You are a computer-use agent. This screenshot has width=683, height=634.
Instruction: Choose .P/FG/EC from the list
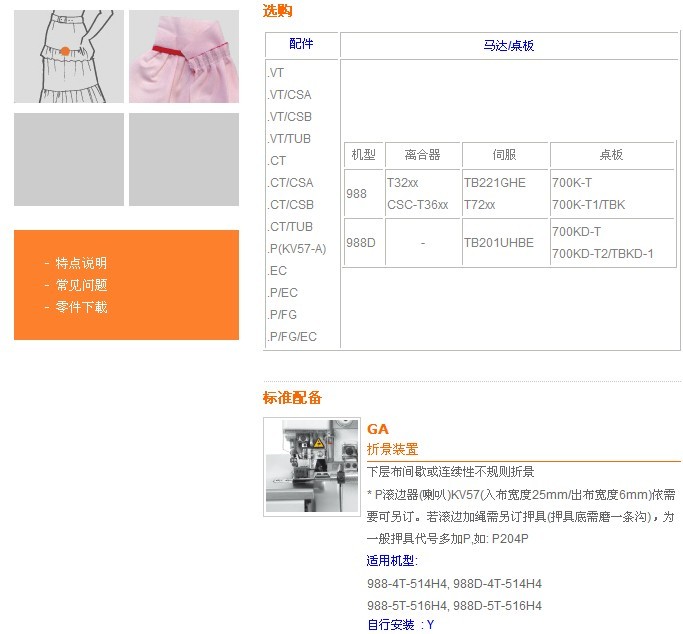291,337
